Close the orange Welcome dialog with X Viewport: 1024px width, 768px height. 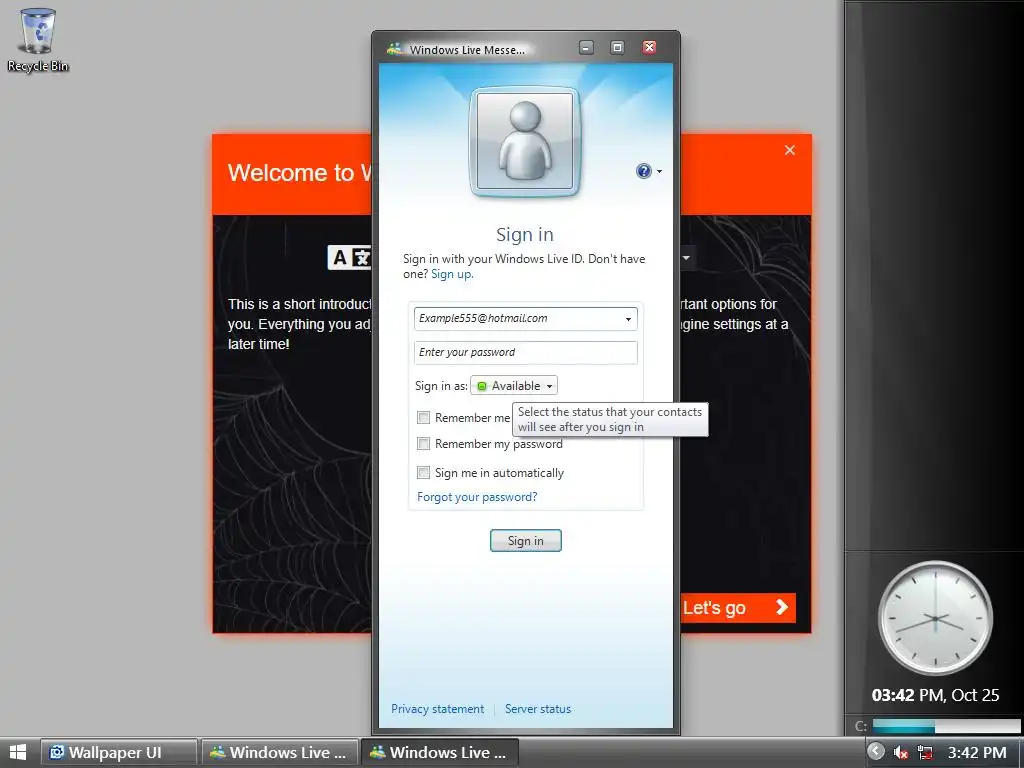[790, 150]
